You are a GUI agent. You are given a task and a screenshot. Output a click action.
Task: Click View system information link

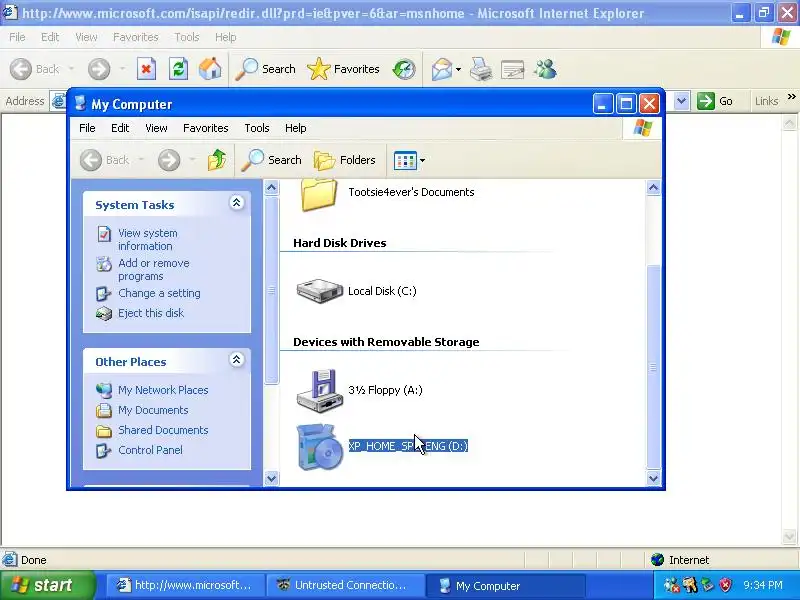(x=147, y=239)
